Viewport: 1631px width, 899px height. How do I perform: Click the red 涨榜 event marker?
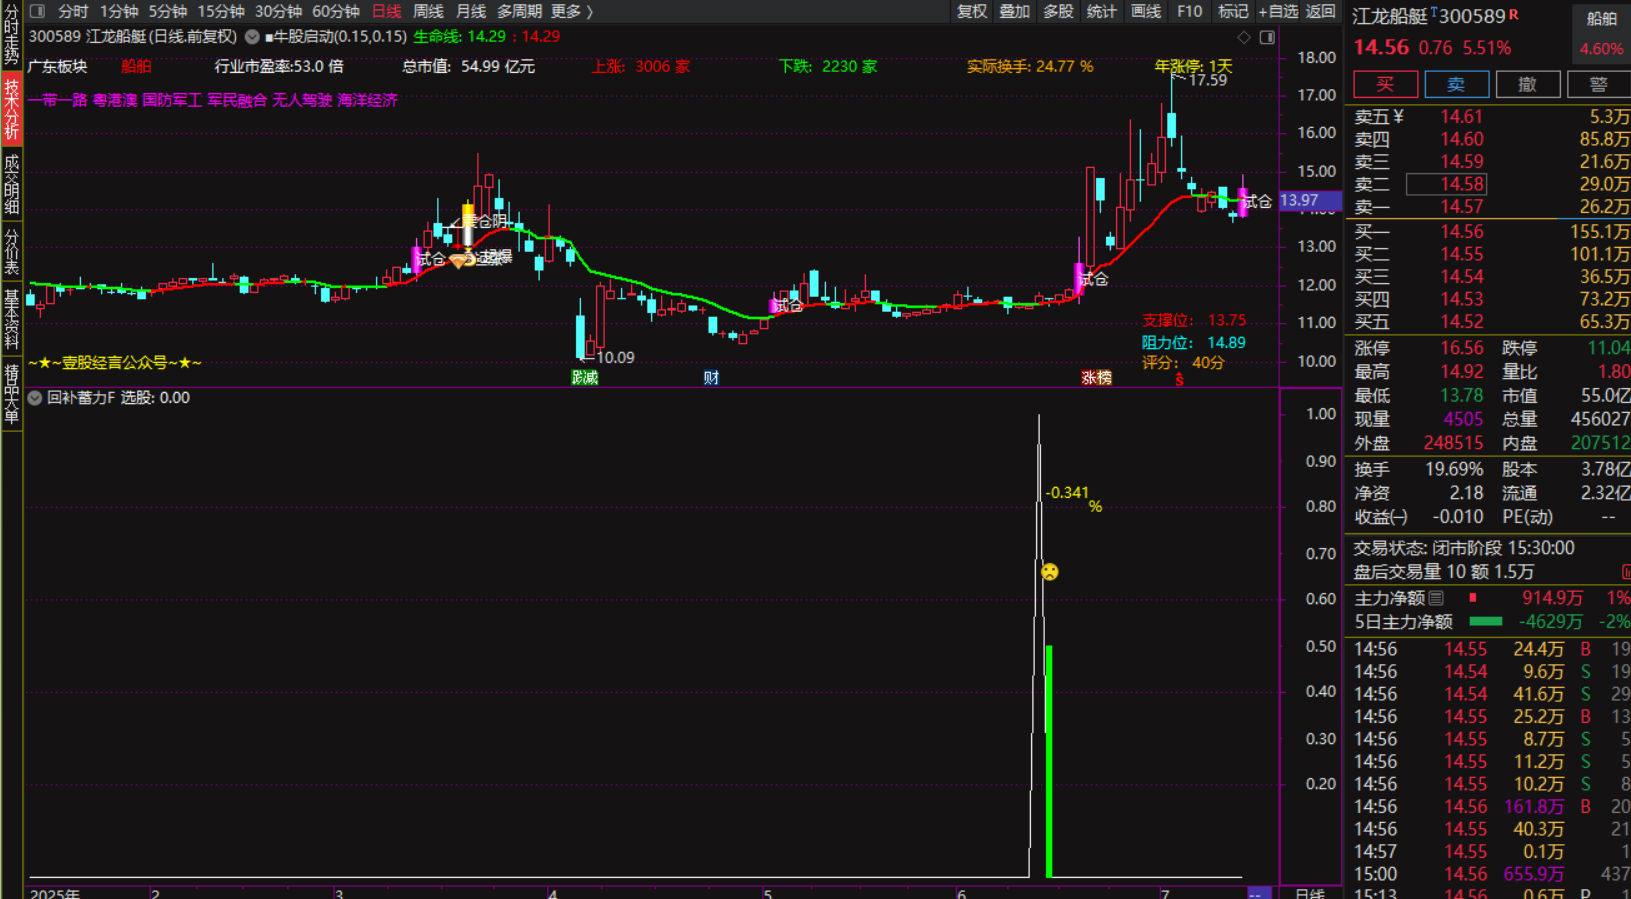click(x=1096, y=377)
